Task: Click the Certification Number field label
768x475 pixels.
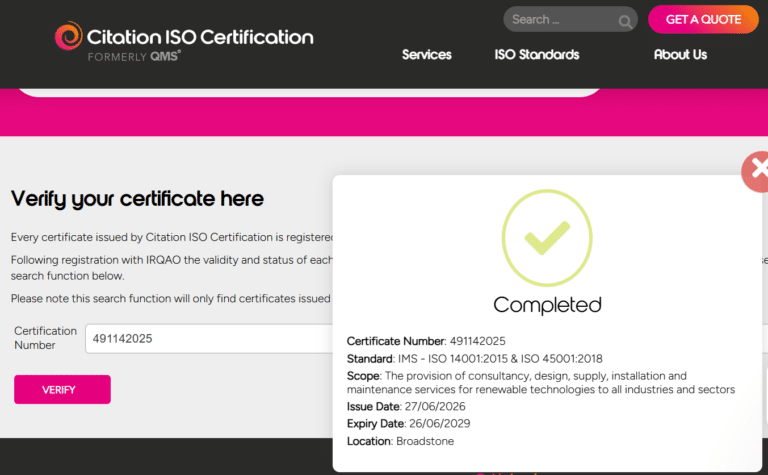Action: pos(45,338)
